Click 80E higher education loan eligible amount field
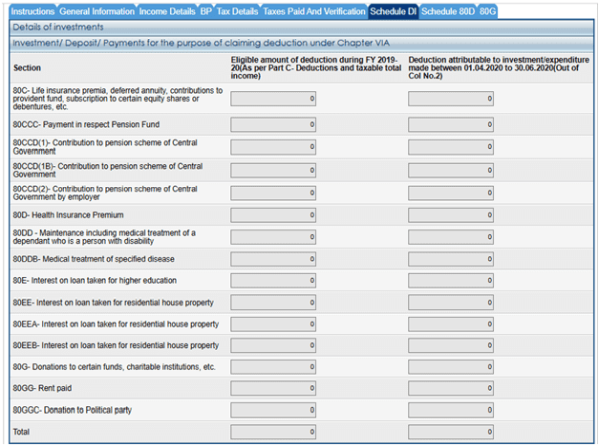The height and width of the screenshot is (446, 600). coord(273,280)
